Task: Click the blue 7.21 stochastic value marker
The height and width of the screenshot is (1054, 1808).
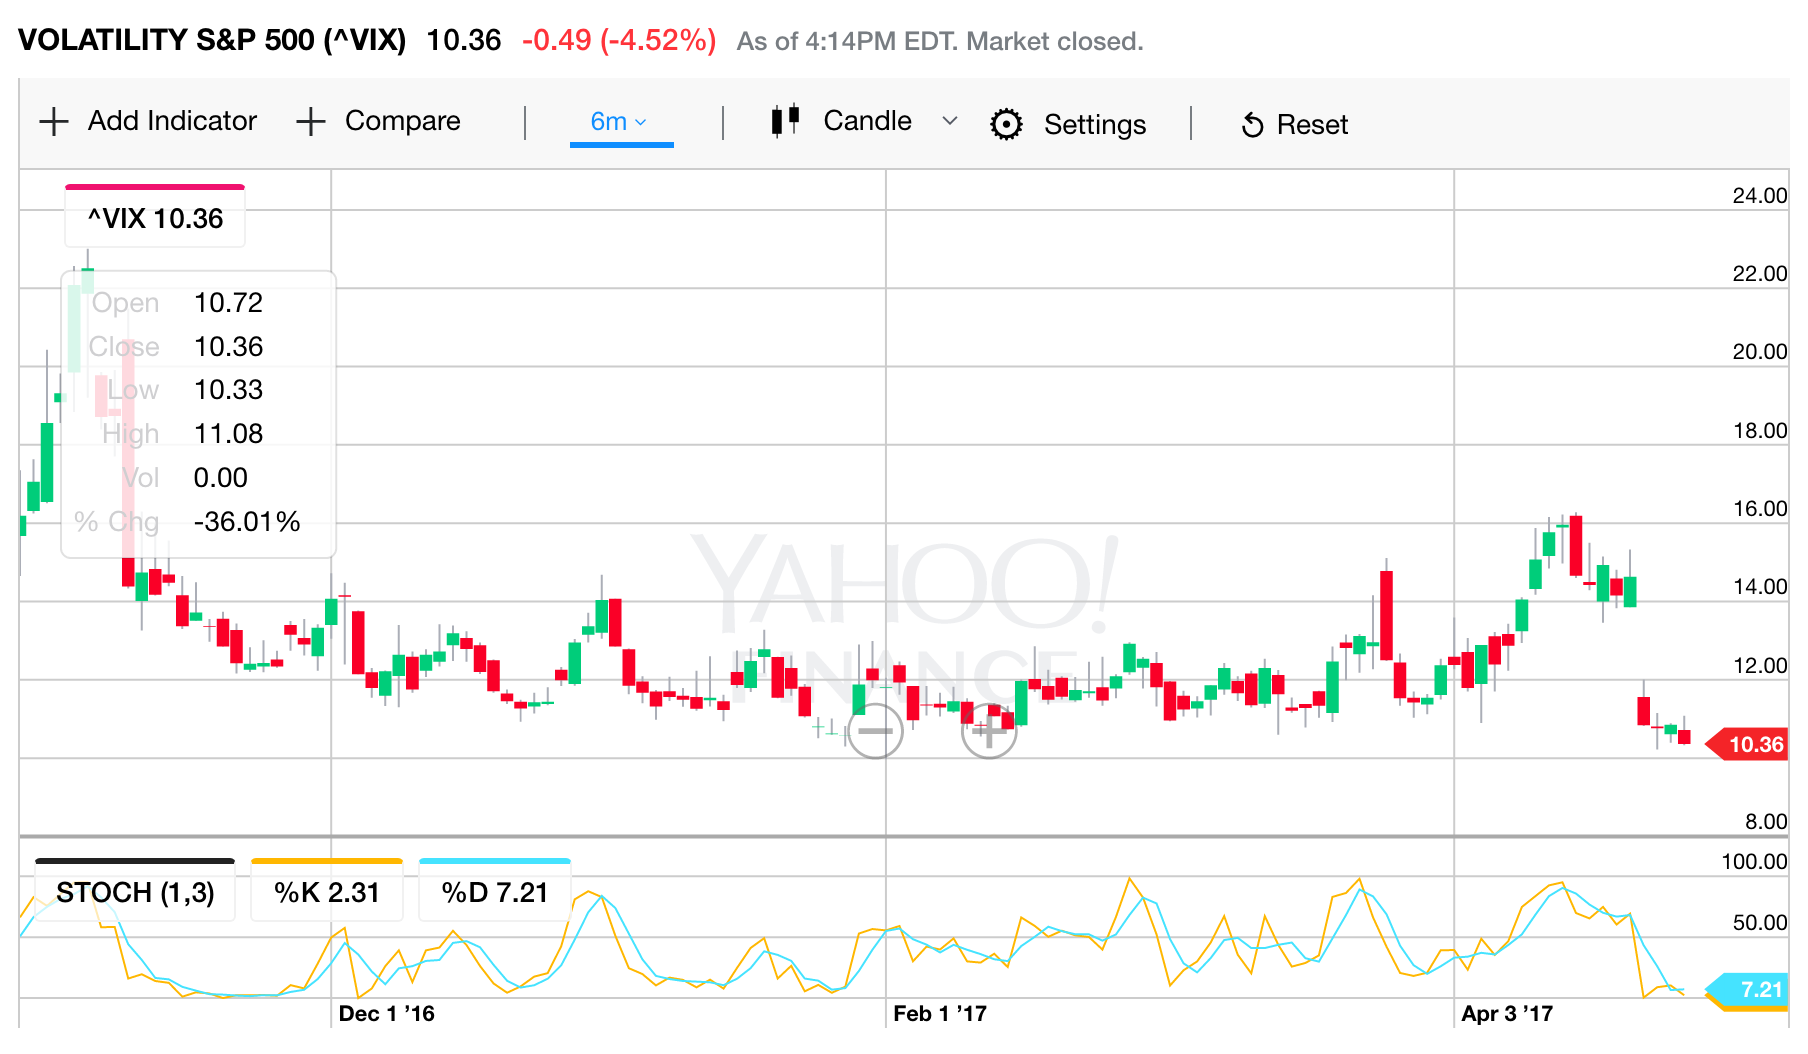Action: click(x=1754, y=989)
